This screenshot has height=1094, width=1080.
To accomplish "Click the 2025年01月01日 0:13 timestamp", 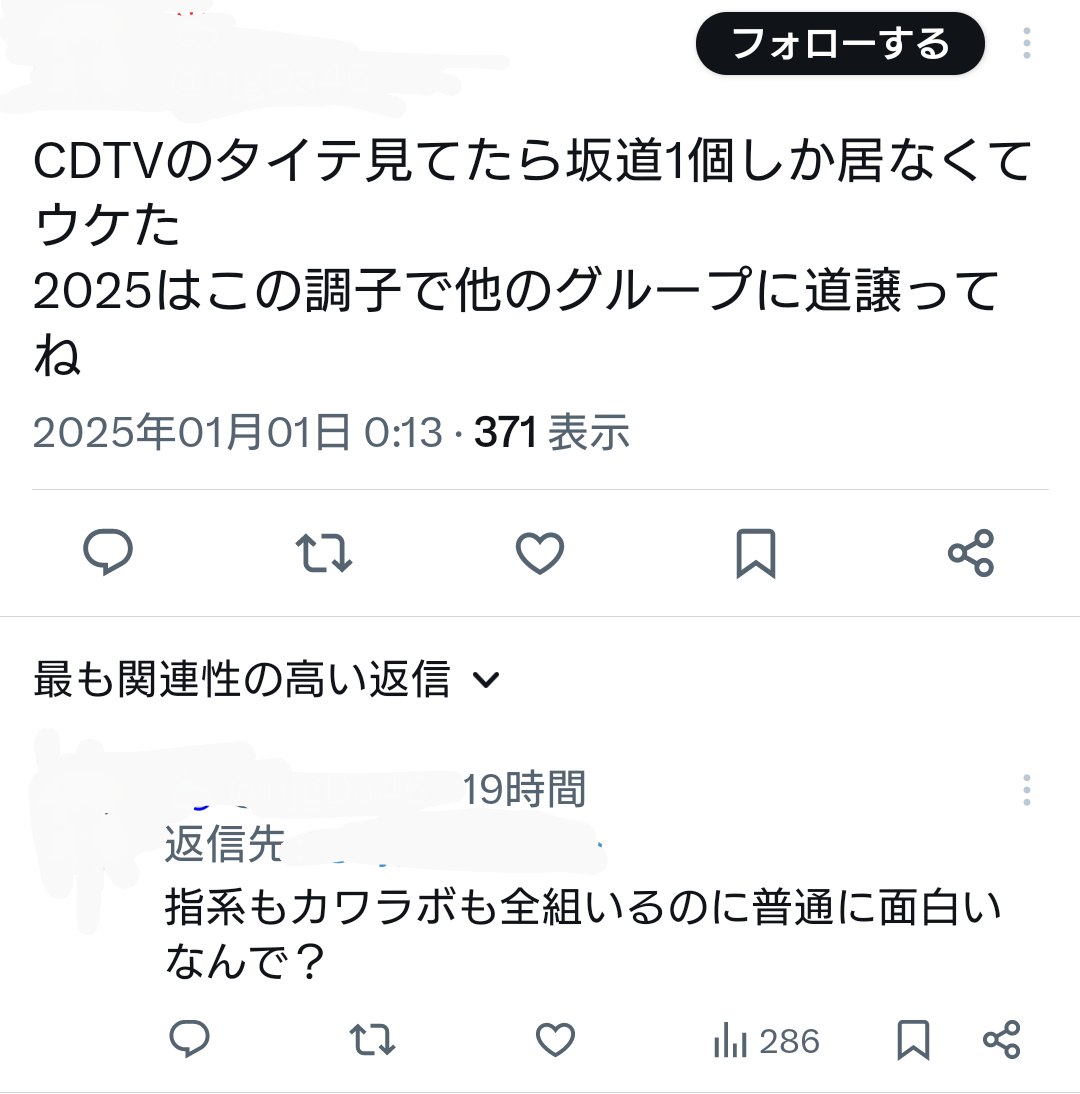I will point(238,432).
